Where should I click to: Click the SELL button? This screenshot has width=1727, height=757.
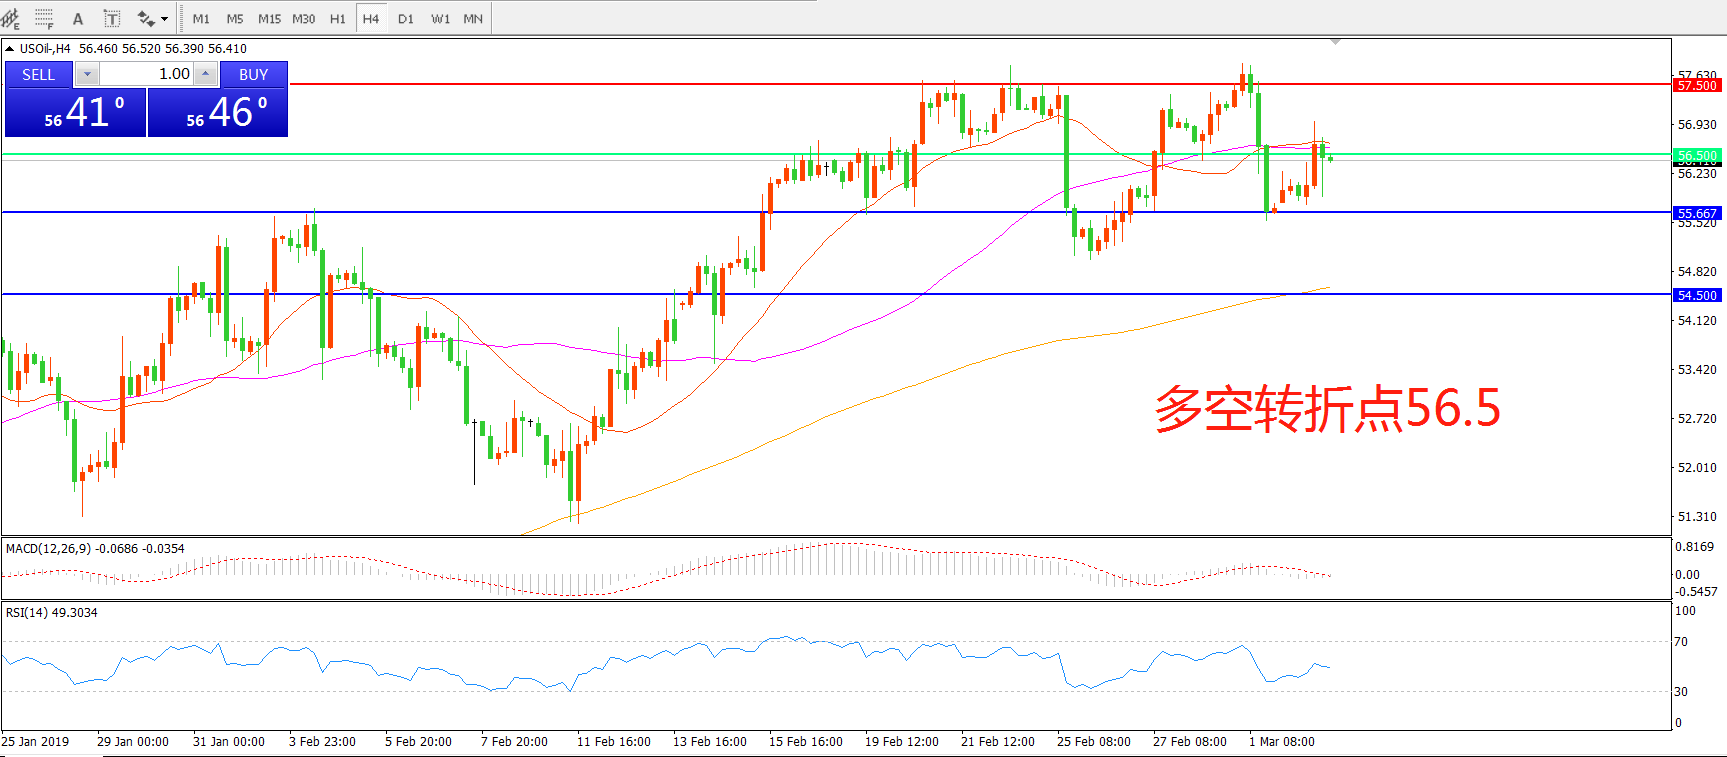click(x=38, y=74)
